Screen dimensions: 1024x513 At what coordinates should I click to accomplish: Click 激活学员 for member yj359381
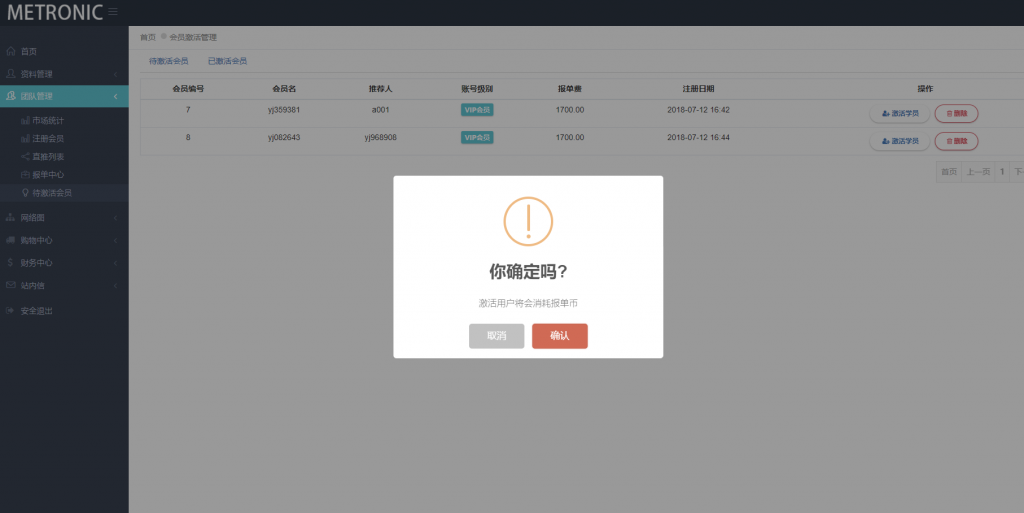tap(900, 114)
